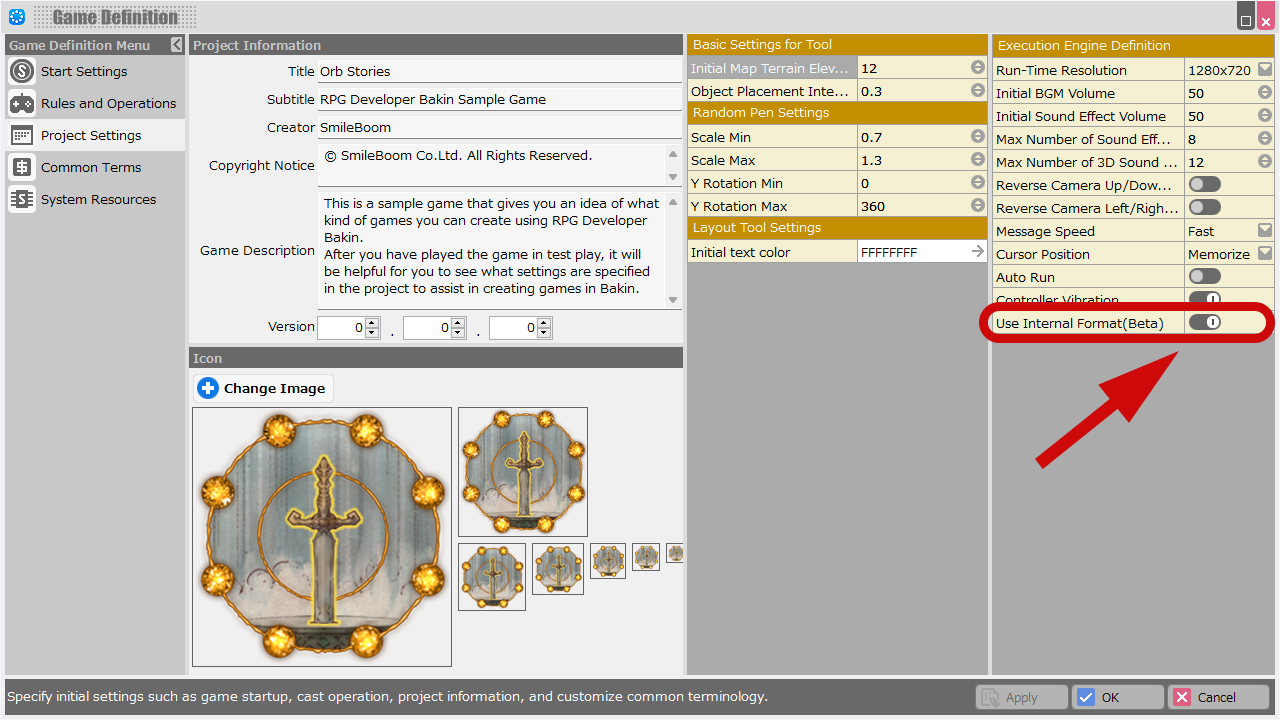
Task: Click the Initial text color value field
Action: click(912, 252)
